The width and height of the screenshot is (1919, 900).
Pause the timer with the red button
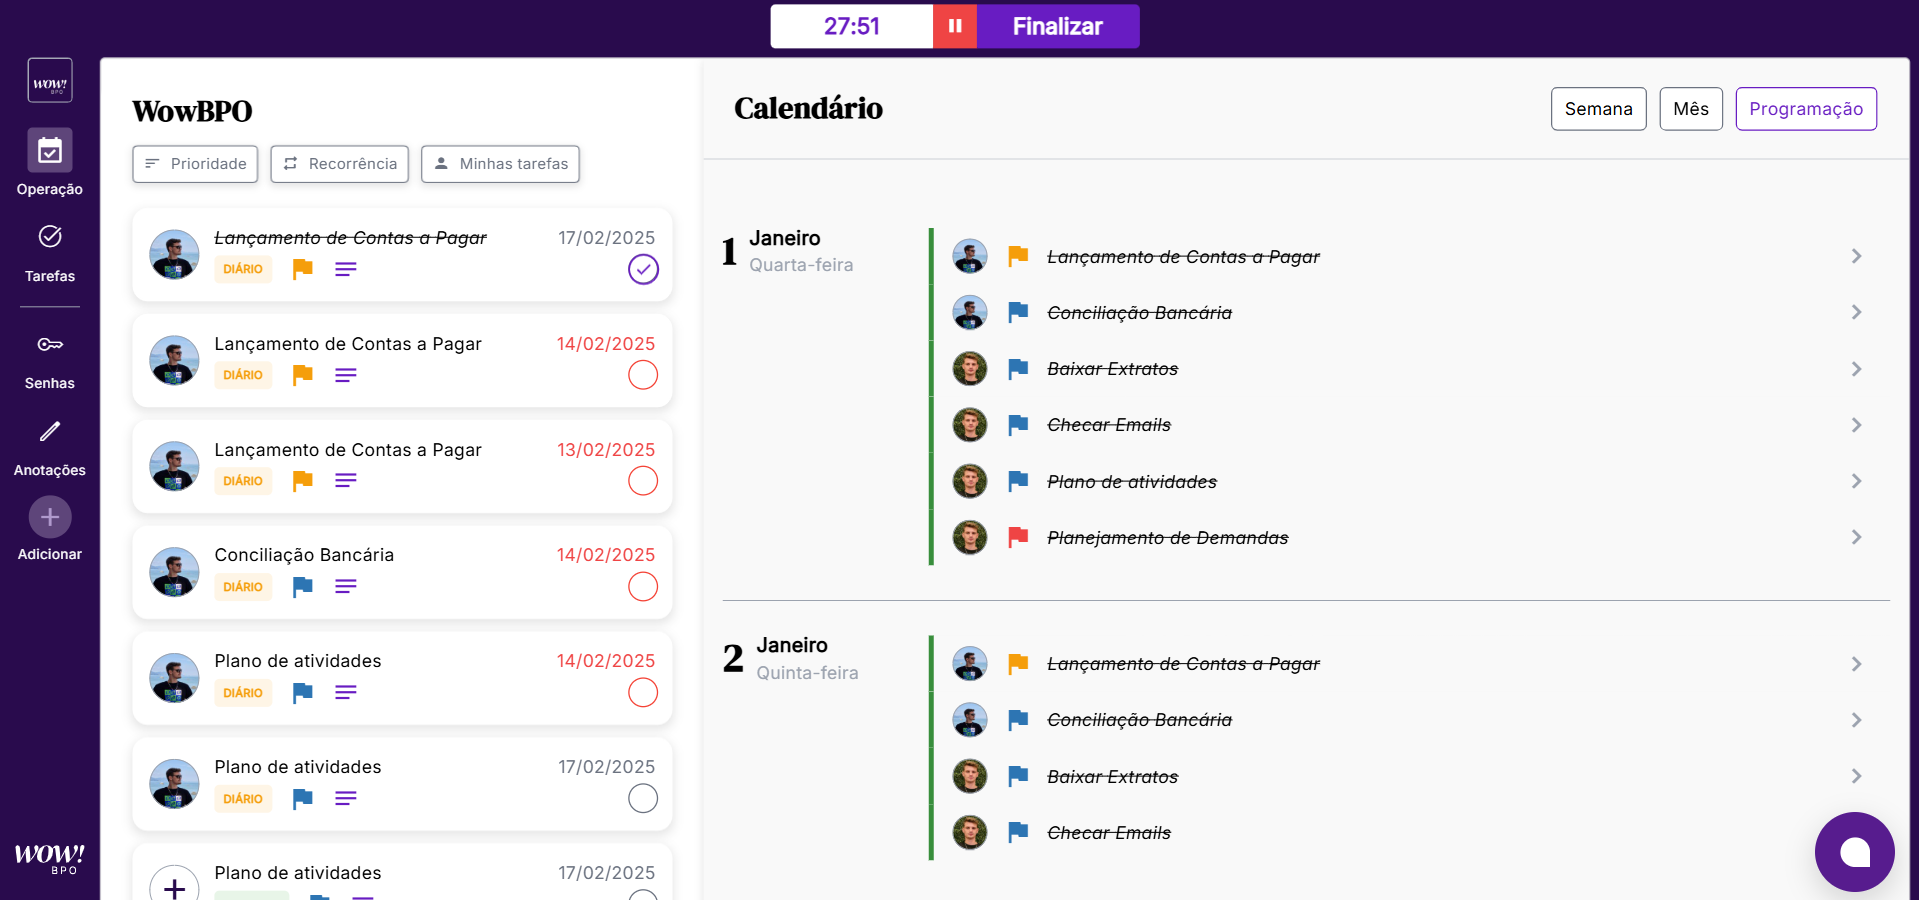pos(955,26)
